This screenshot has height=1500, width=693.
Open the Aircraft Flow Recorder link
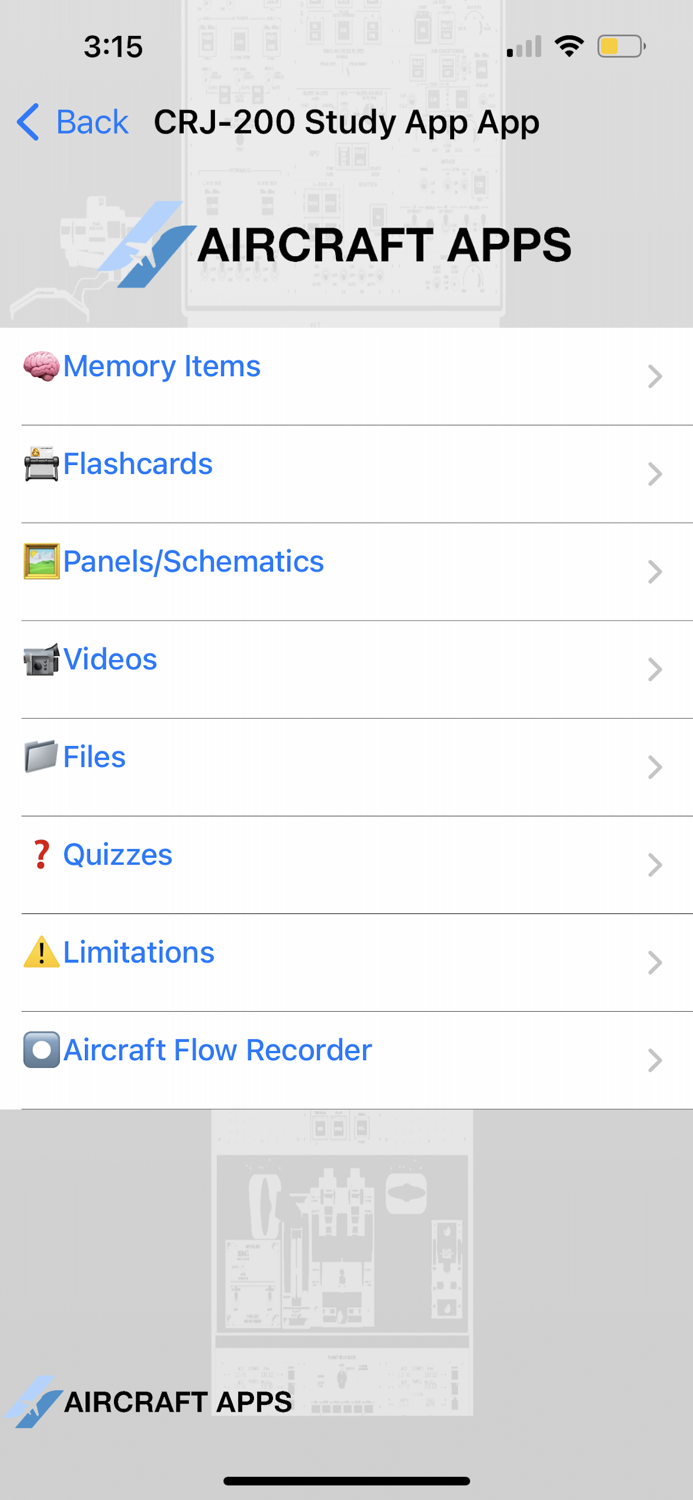pos(216,1050)
